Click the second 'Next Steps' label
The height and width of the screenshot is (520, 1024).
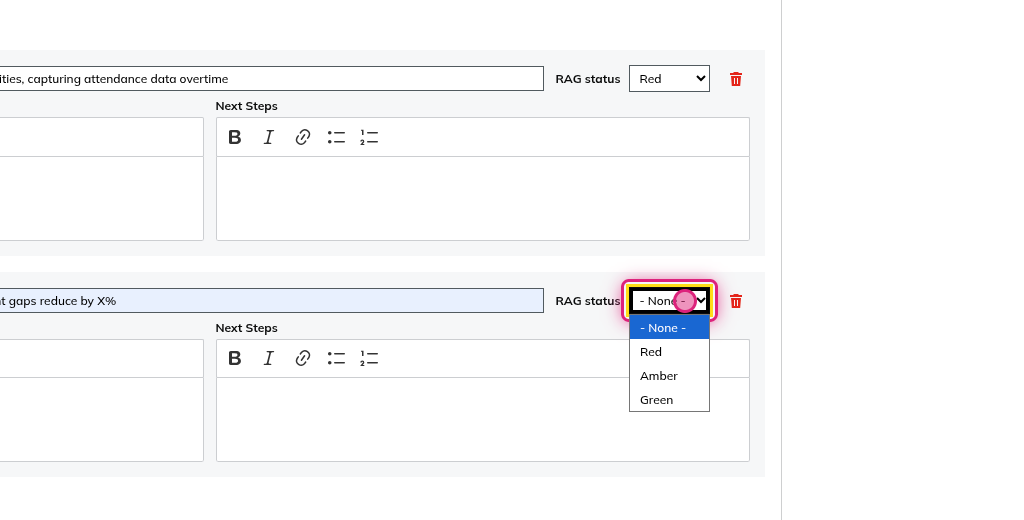pyautogui.click(x=246, y=328)
